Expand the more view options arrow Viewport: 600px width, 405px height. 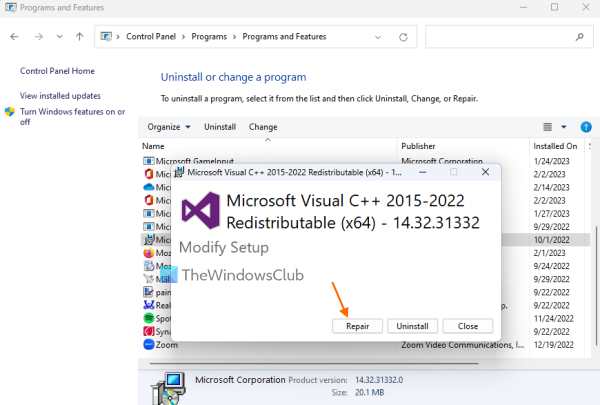click(564, 127)
